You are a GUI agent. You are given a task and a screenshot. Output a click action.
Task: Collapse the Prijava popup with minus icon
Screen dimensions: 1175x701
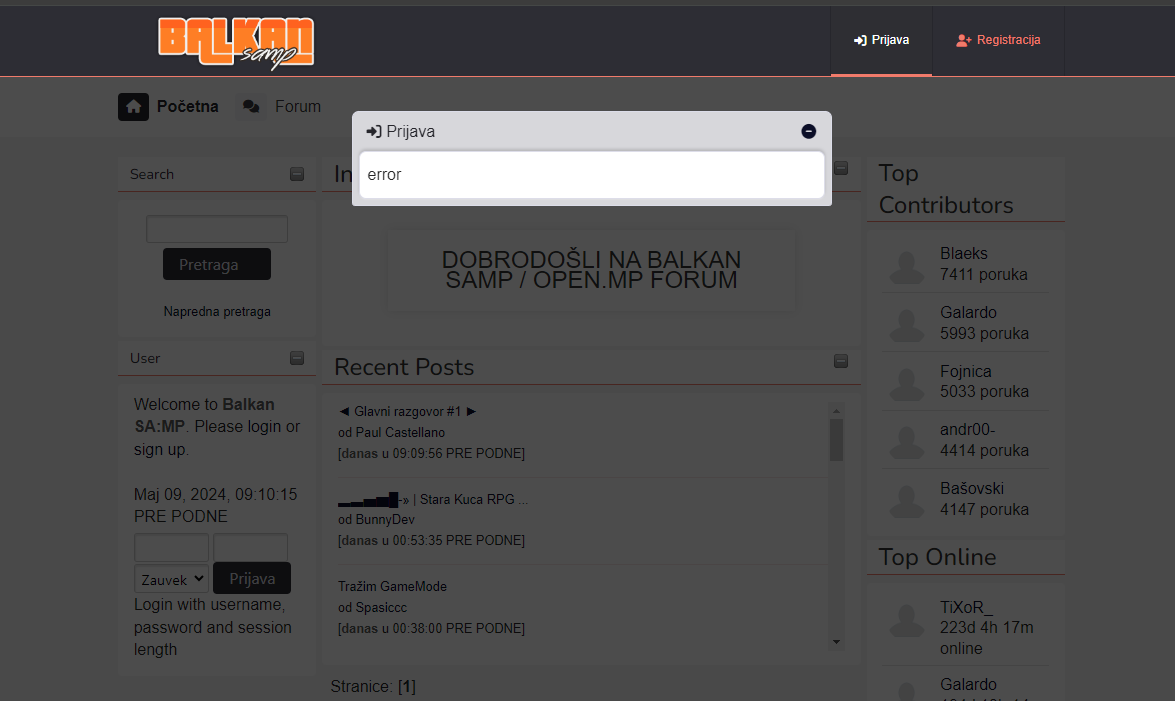[x=809, y=131]
